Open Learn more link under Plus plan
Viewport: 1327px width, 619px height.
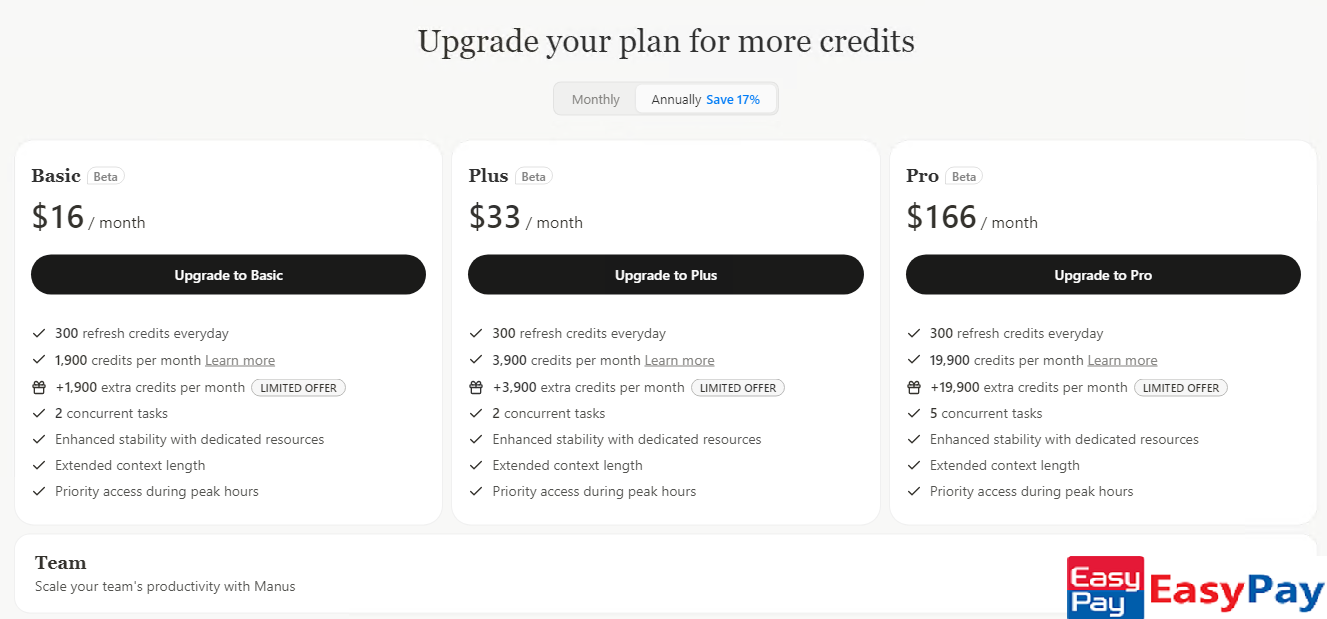[x=679, y=360]
